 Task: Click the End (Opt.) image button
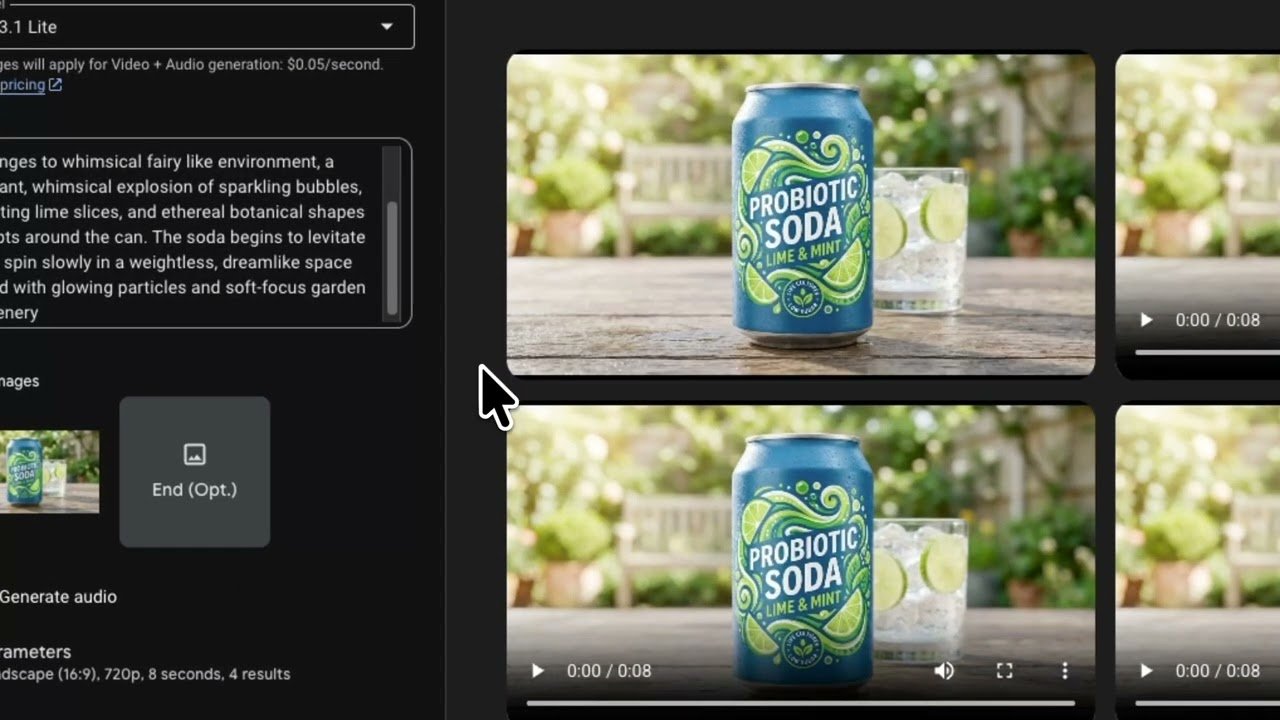194,472
